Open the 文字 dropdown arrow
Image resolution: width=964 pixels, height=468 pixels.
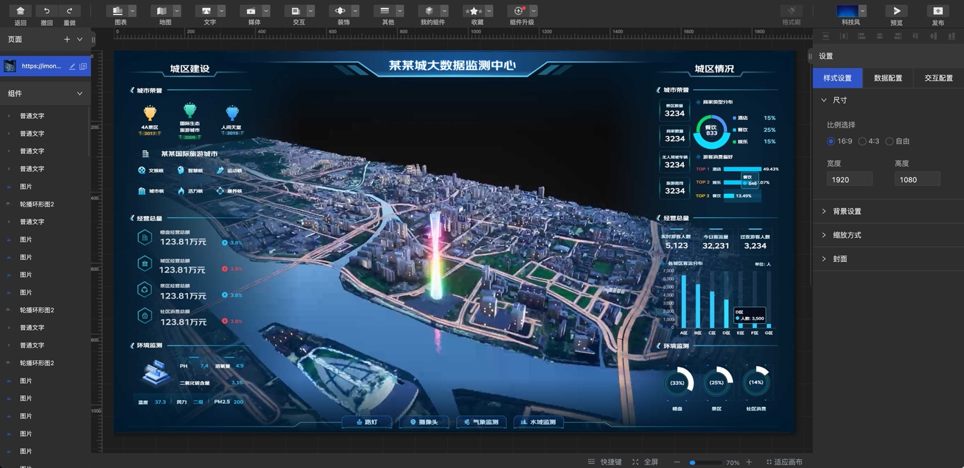(221, 11)
